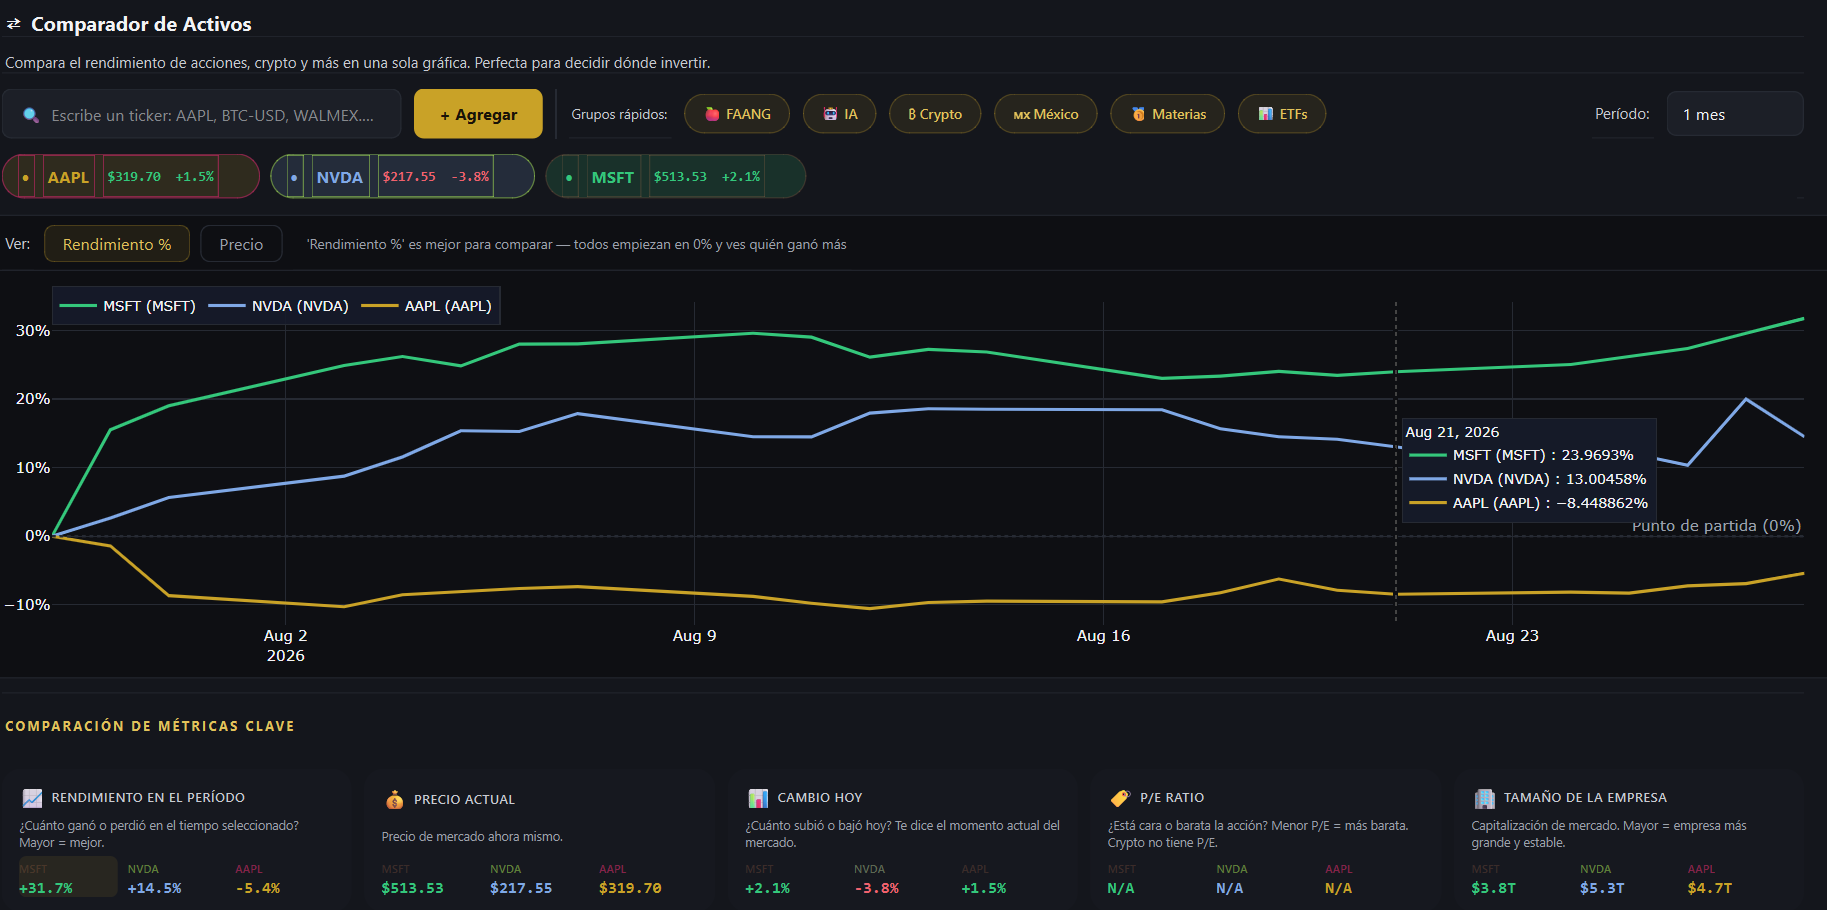Click the building icon of Tamaño de la Empresa
1827x910 pixels.
pos(1484,798)
